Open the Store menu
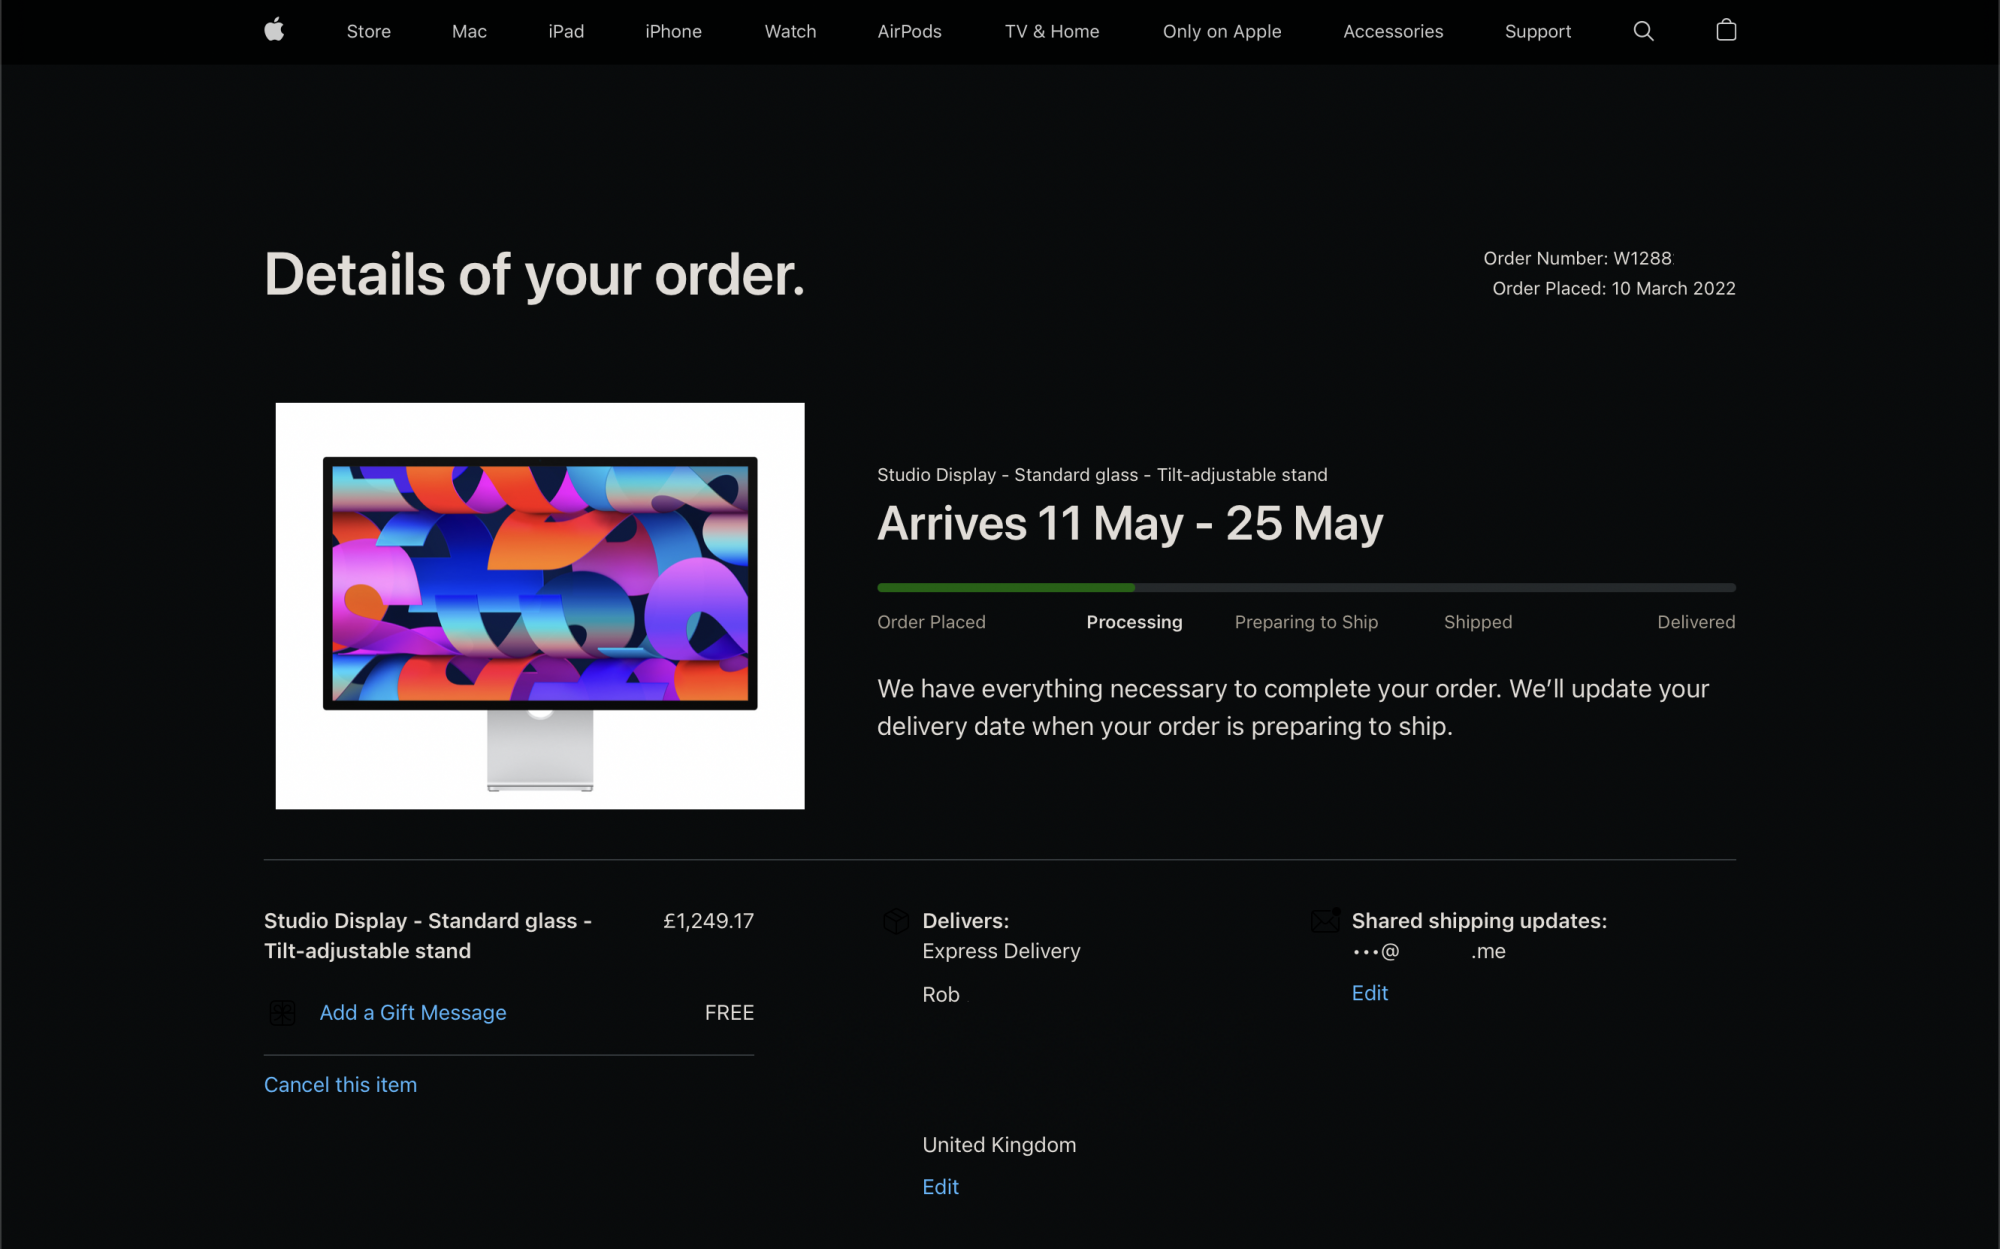The image size is (2000, 1249). [x=368, y=31]
